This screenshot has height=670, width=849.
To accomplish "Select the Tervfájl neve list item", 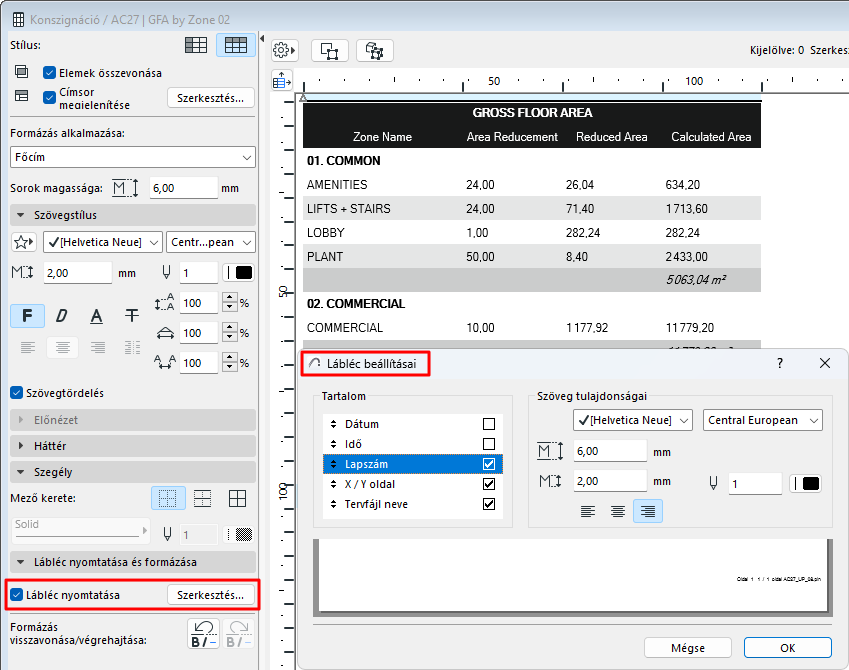I will [x=378, y=504].
